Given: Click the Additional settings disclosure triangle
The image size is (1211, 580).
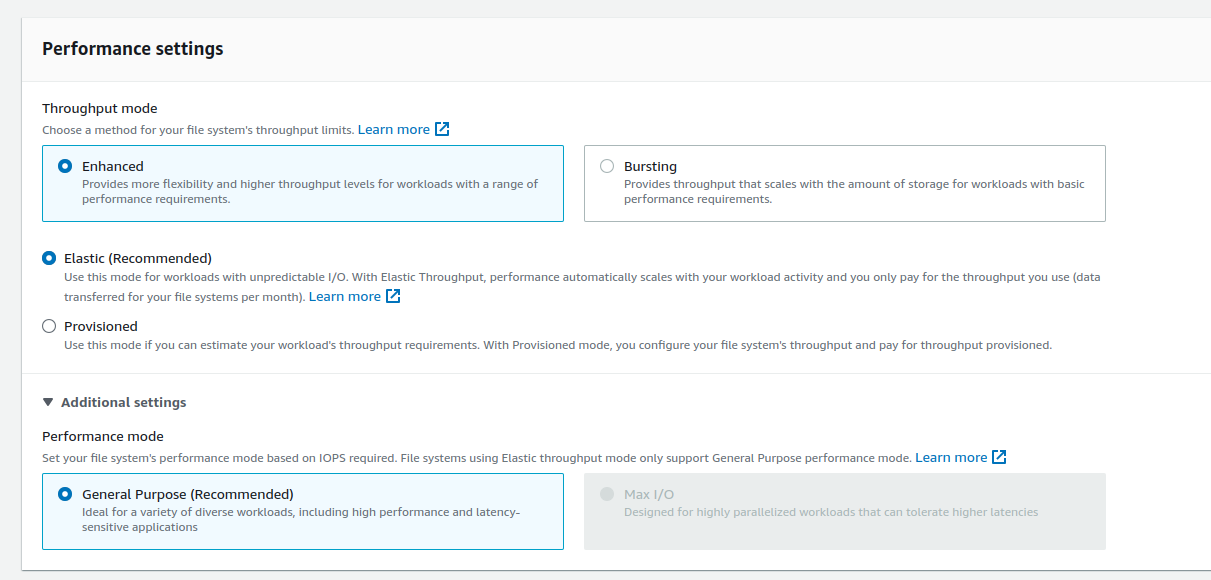Looking at the screenshot, I should [x=47, y=402].
